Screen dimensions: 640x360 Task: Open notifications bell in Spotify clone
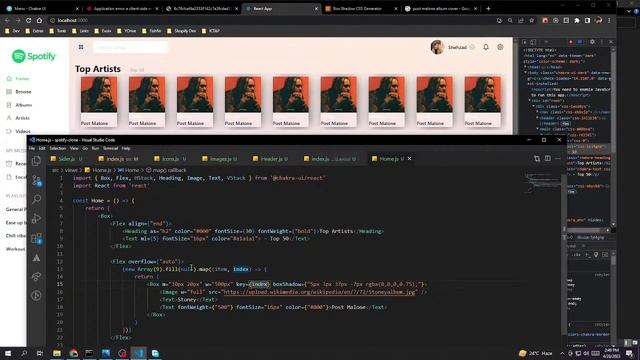click(486, 47)
